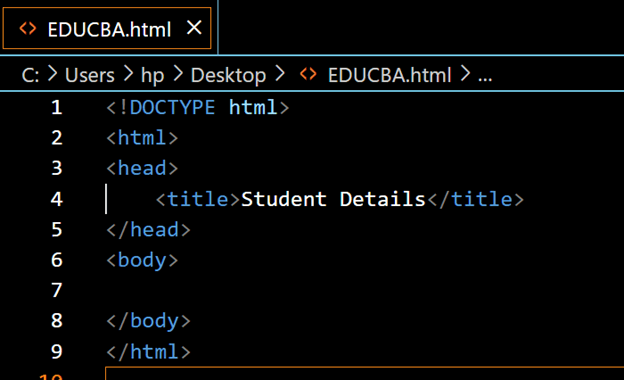Image resolution: width=624 pixels, height=380 pixels.
Task: Open the Desktop breadcrumb folder
Action: point(228,76)
